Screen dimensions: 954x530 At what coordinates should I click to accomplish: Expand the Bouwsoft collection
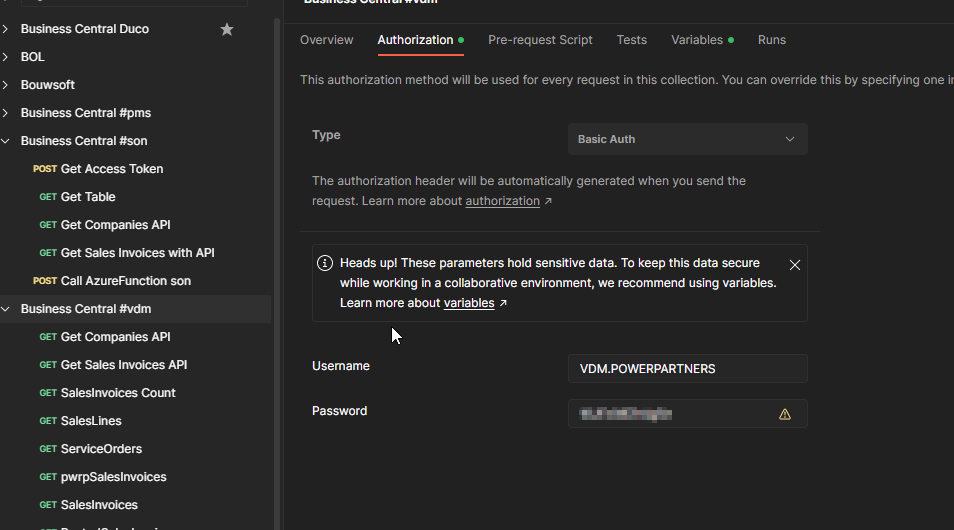[5, 85]
